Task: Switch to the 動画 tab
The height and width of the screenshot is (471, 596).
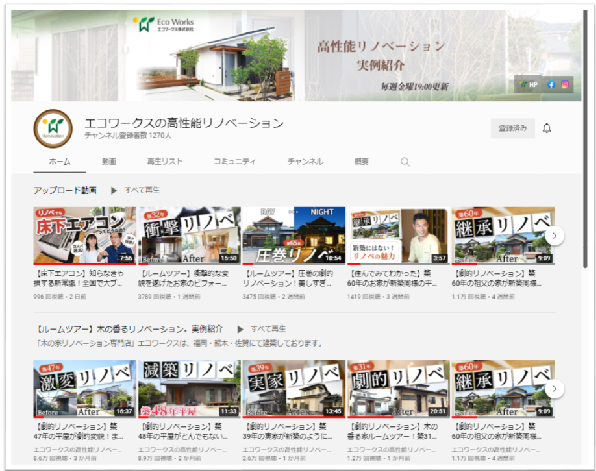Action: pos(109,162)
